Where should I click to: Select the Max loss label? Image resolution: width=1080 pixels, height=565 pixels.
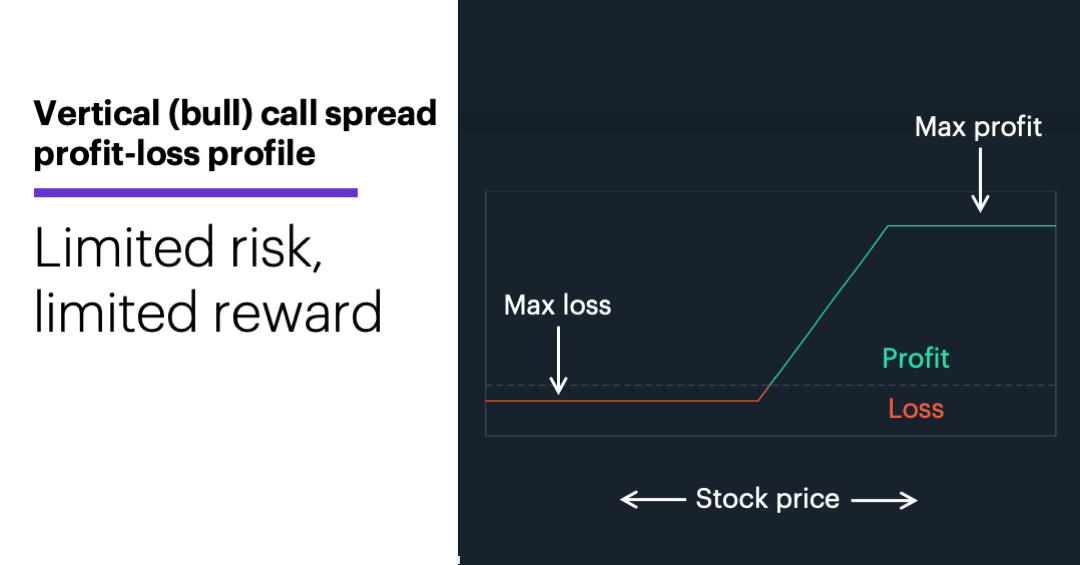pos(557,305)
